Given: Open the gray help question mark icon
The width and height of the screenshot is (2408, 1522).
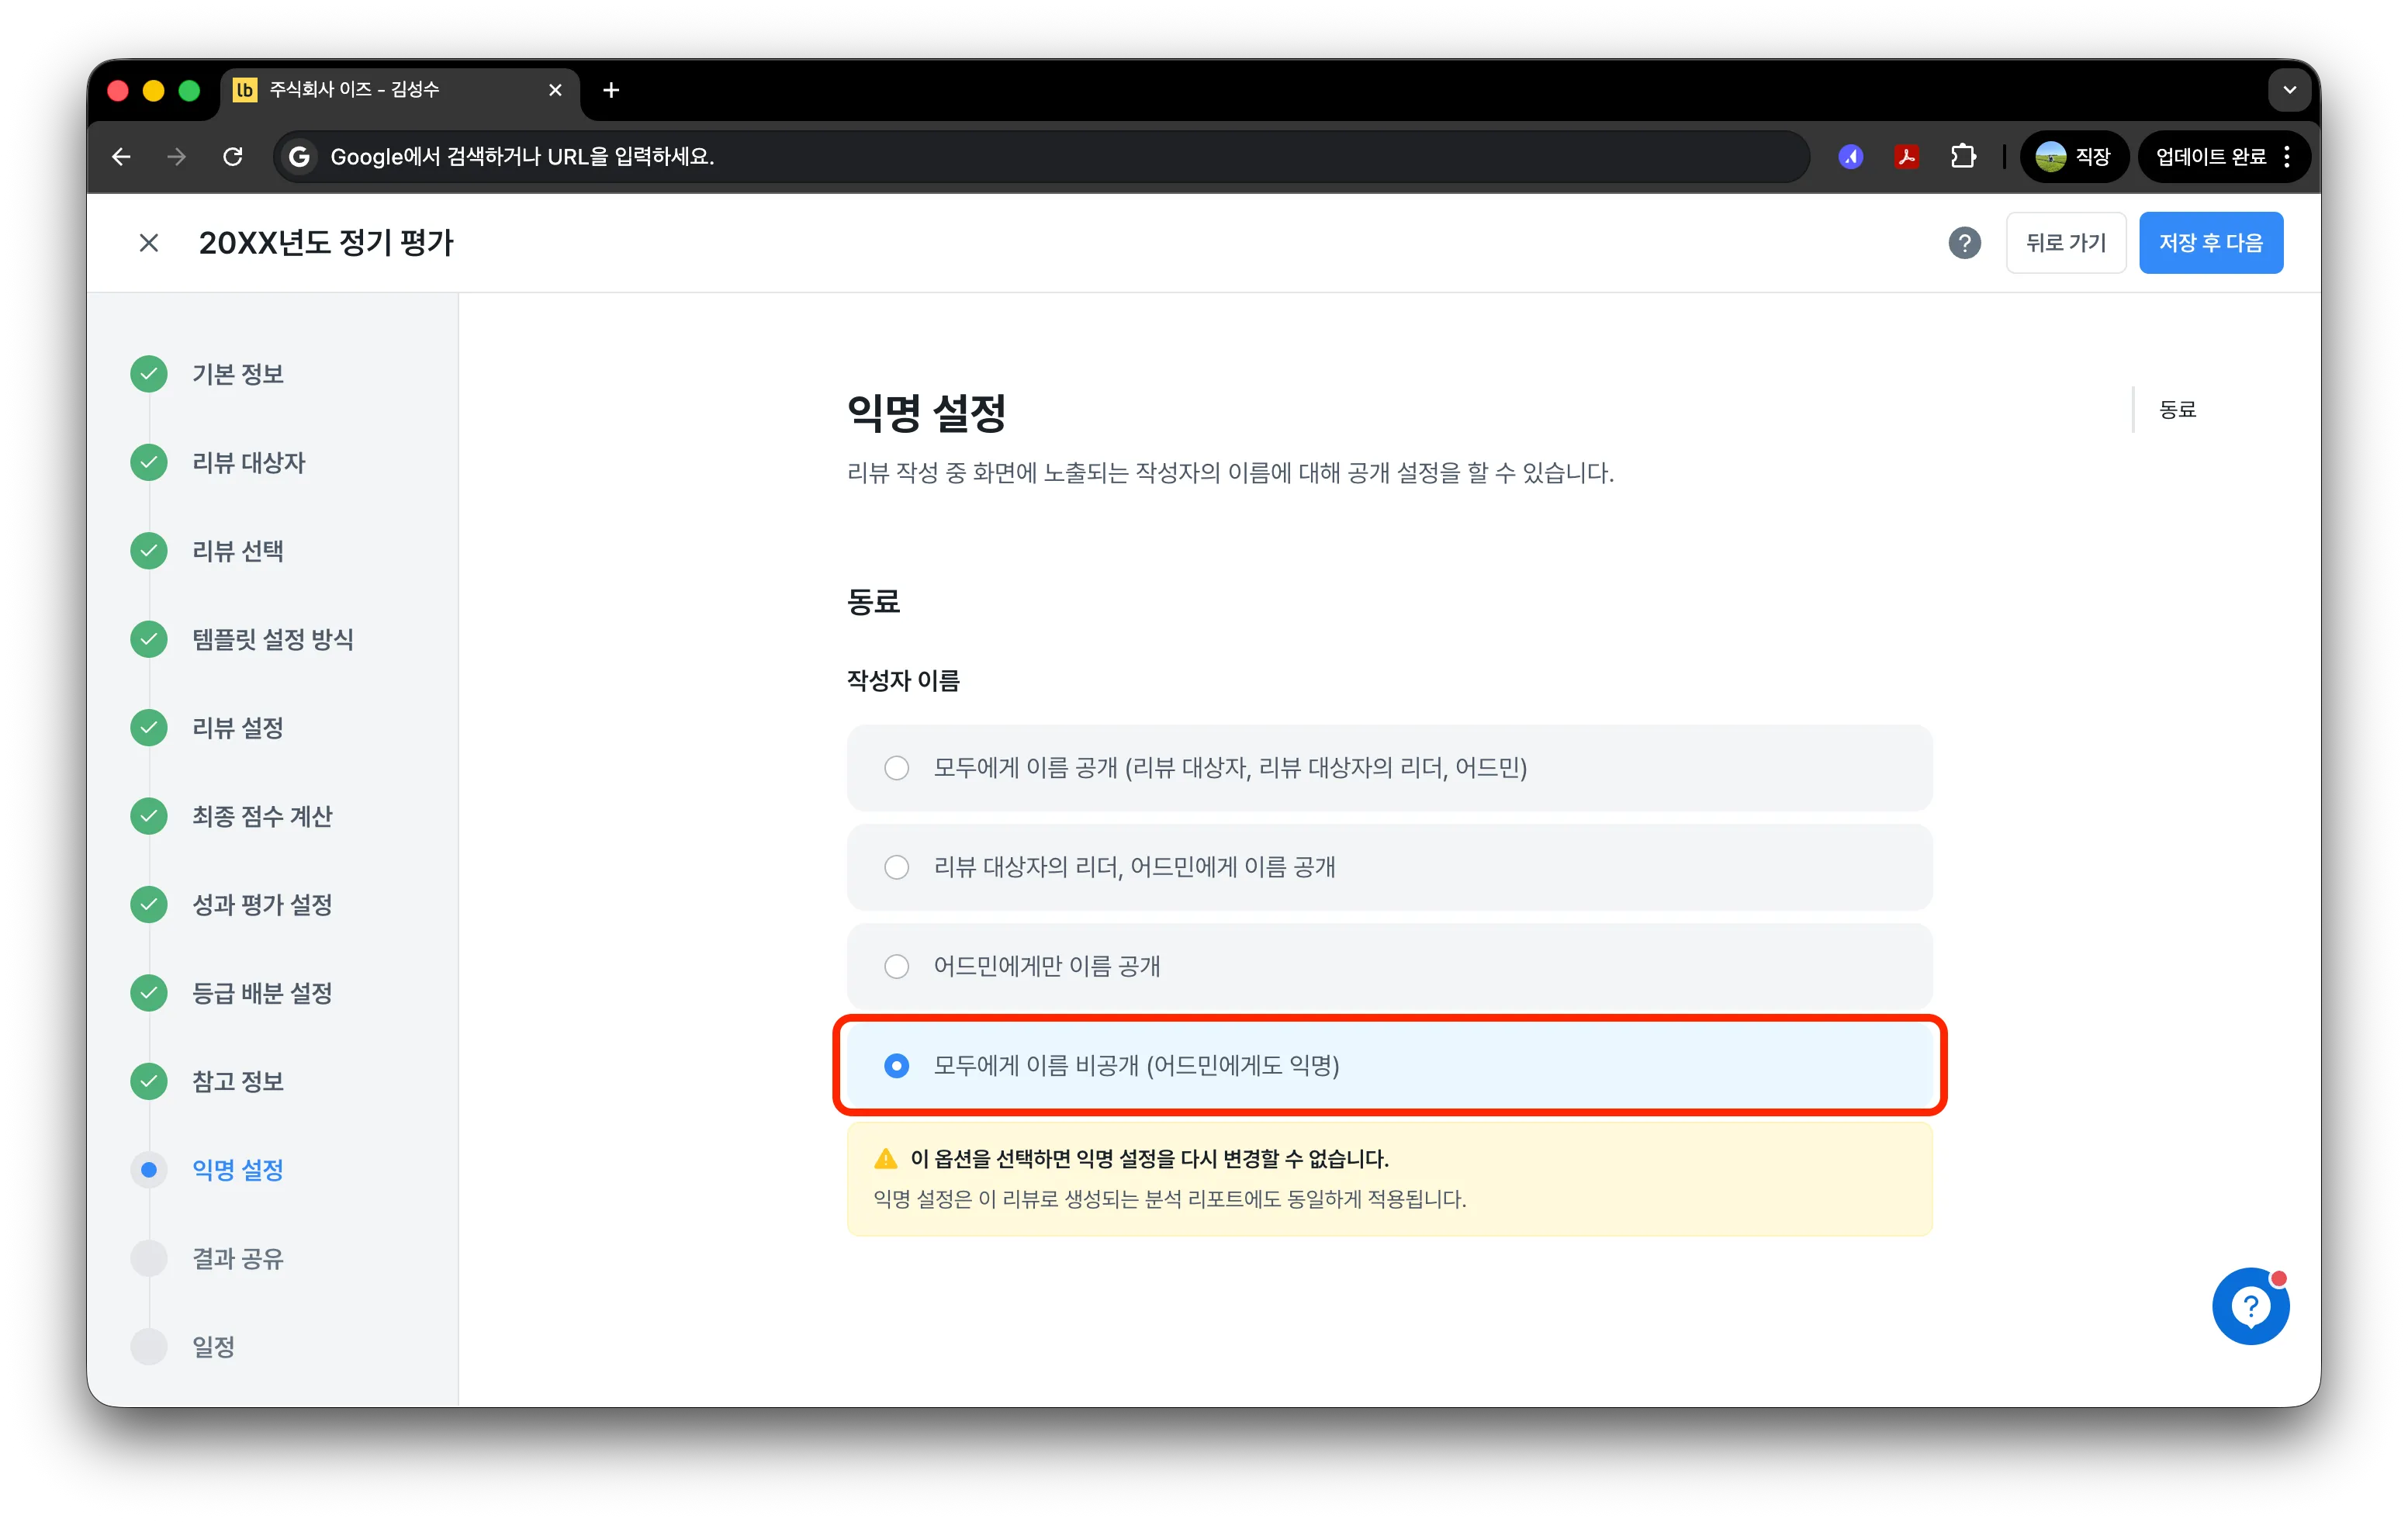Looking at the screenshot, I should [1964, 243].
